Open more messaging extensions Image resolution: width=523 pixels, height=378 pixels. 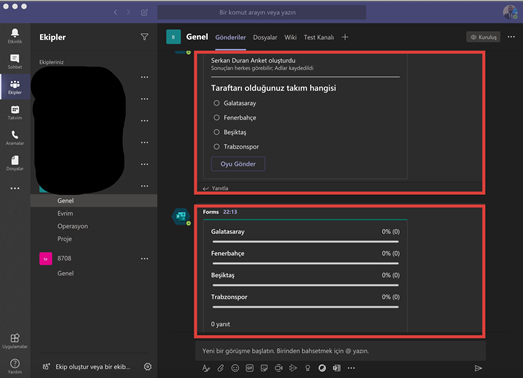click(351, 368)
